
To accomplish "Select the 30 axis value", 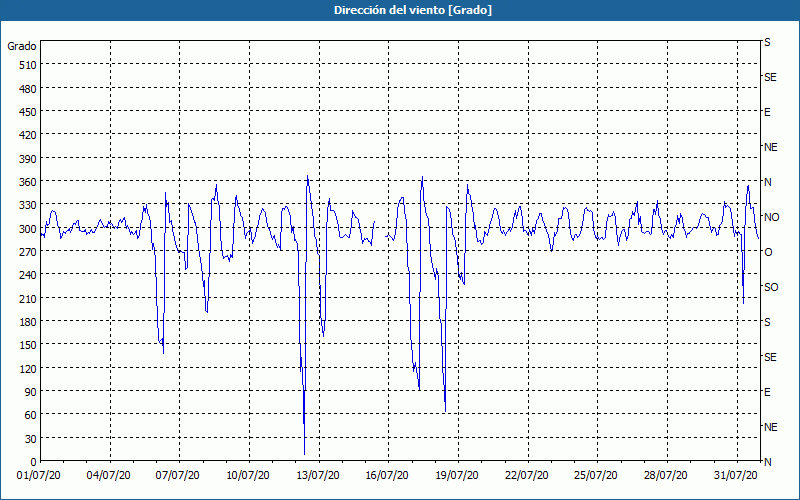I will (x=31, y=438).
